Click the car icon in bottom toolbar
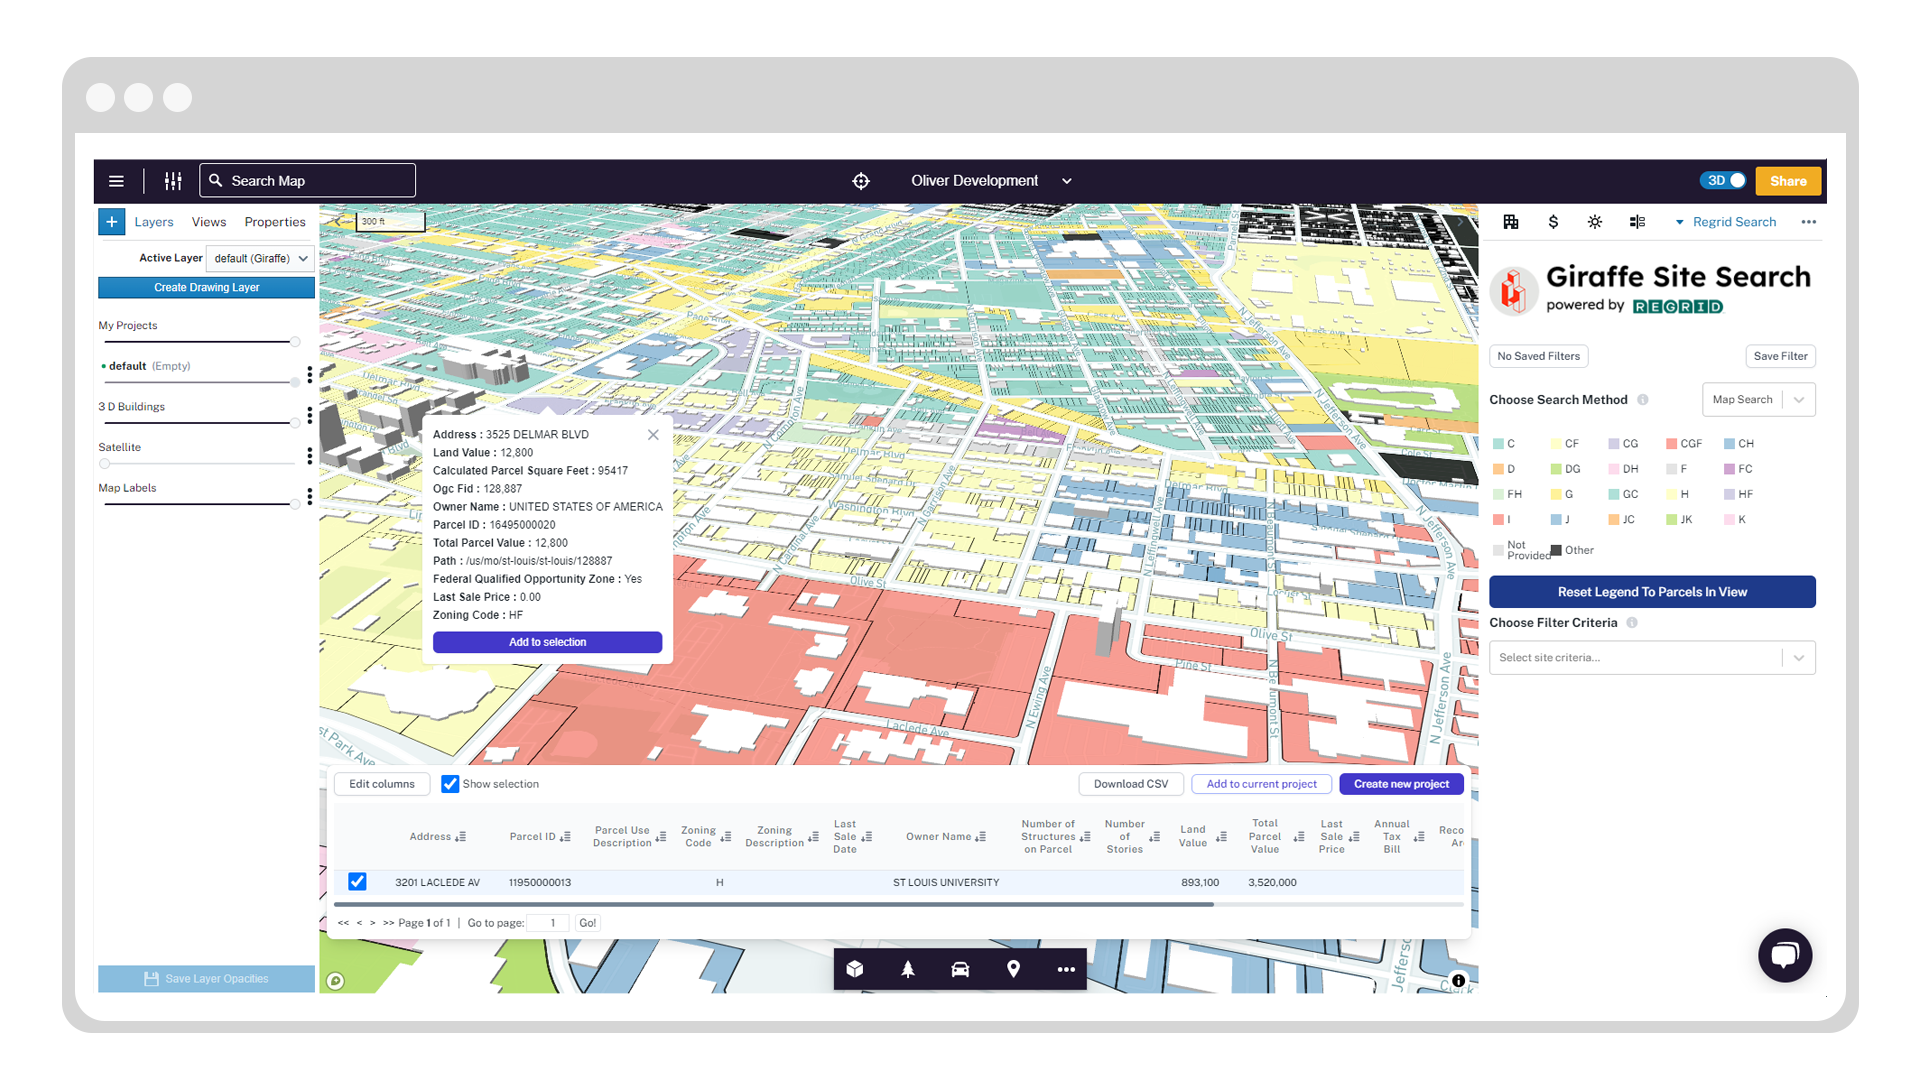Screen dimensions: 1920x1080 point(960,969)
